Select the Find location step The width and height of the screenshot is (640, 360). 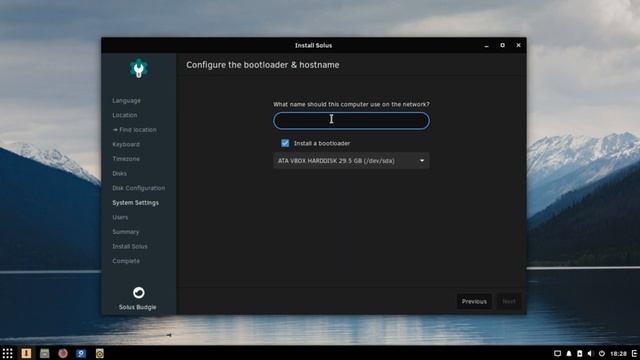135,130
